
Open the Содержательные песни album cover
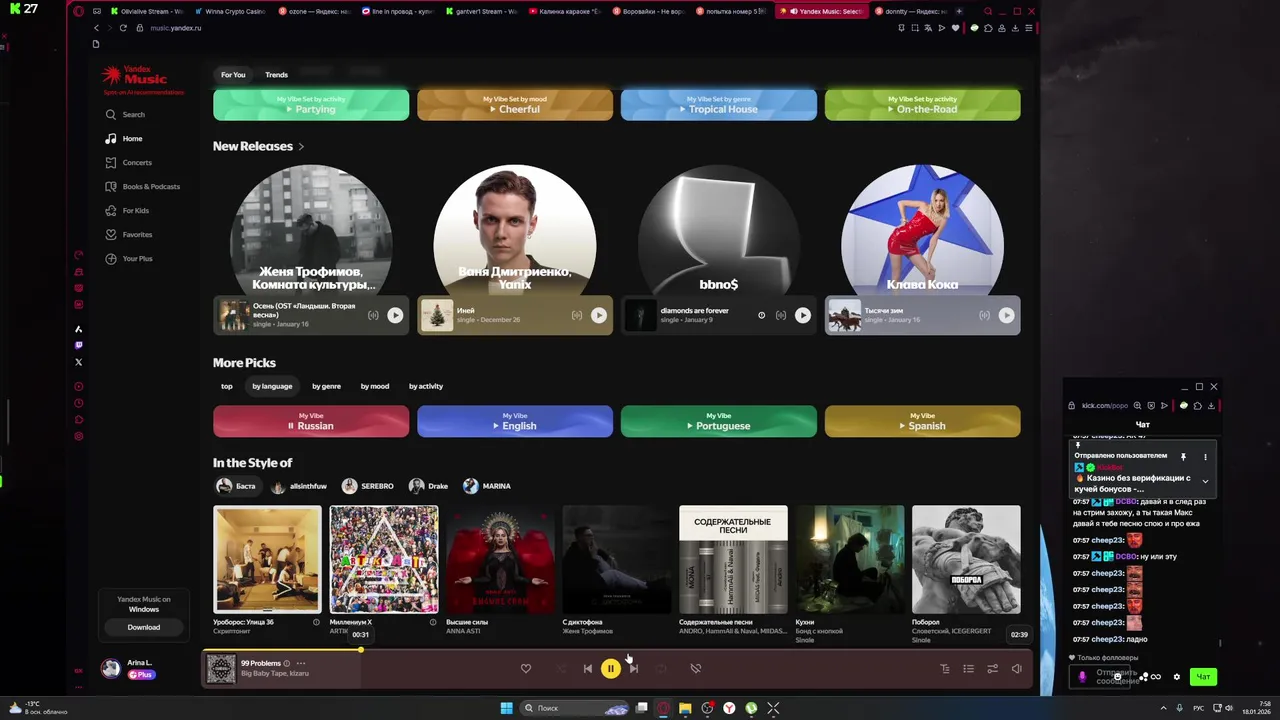(733, 559)
